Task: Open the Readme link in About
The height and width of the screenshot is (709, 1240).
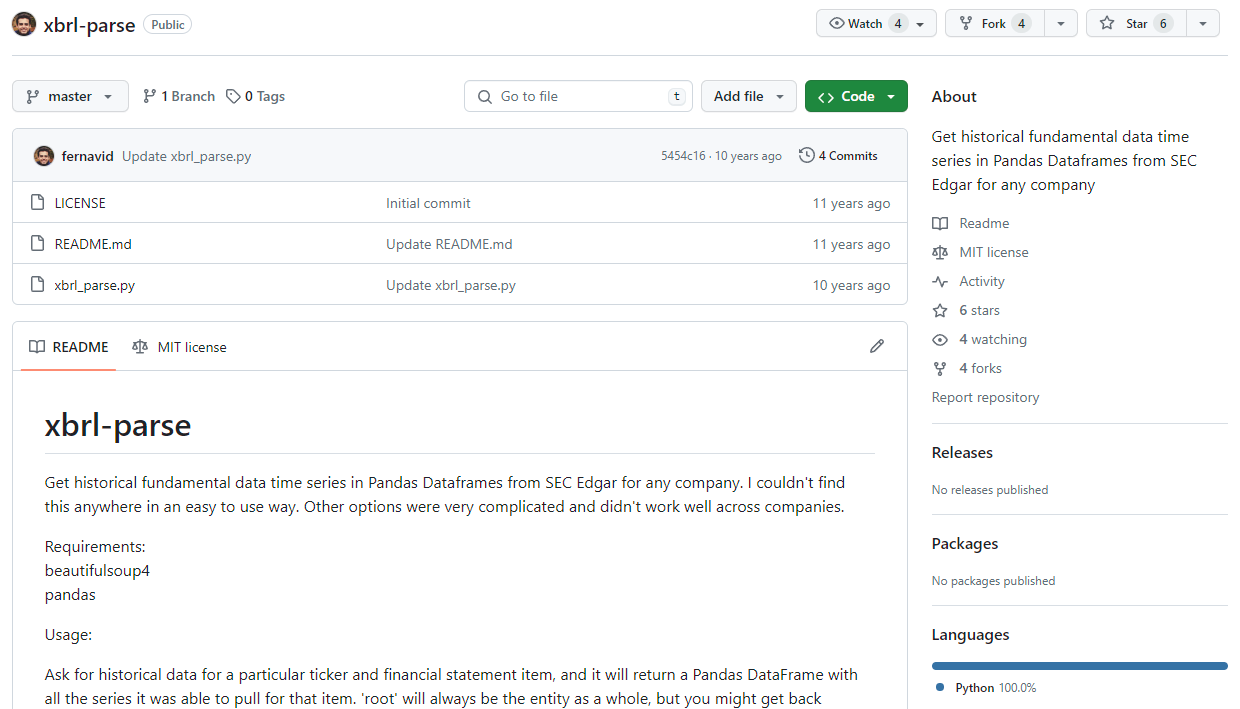Action: pos(984,223)
